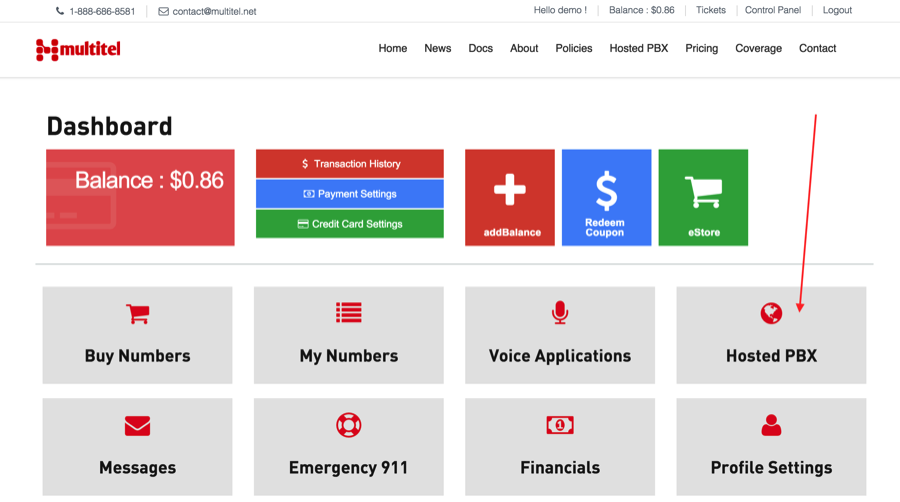
Task: Click the Logout link
Action: tap(837, 10)
